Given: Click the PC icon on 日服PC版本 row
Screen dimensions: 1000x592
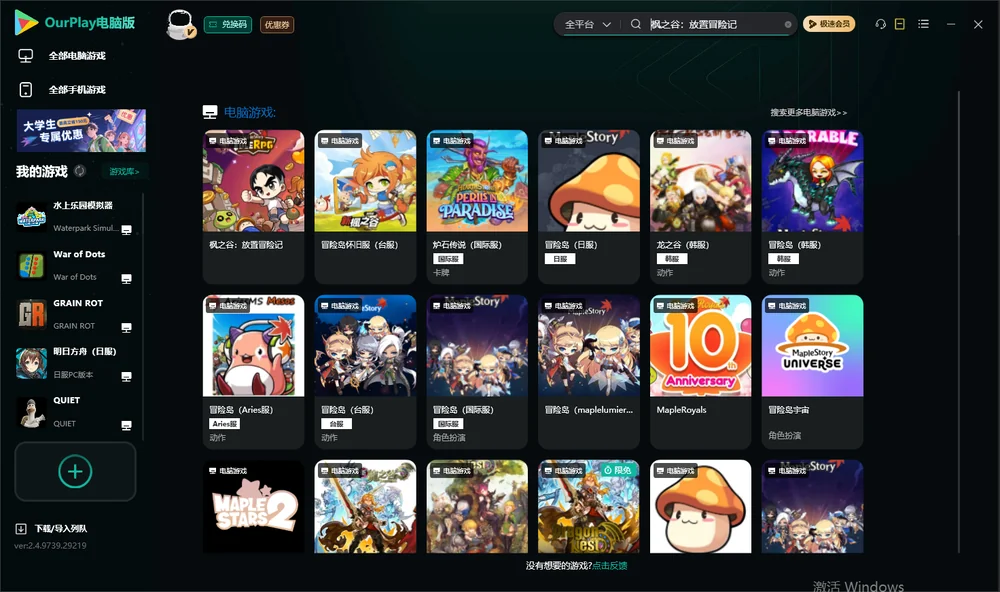Looking at the screenshot, I should [x=126, y=376].
